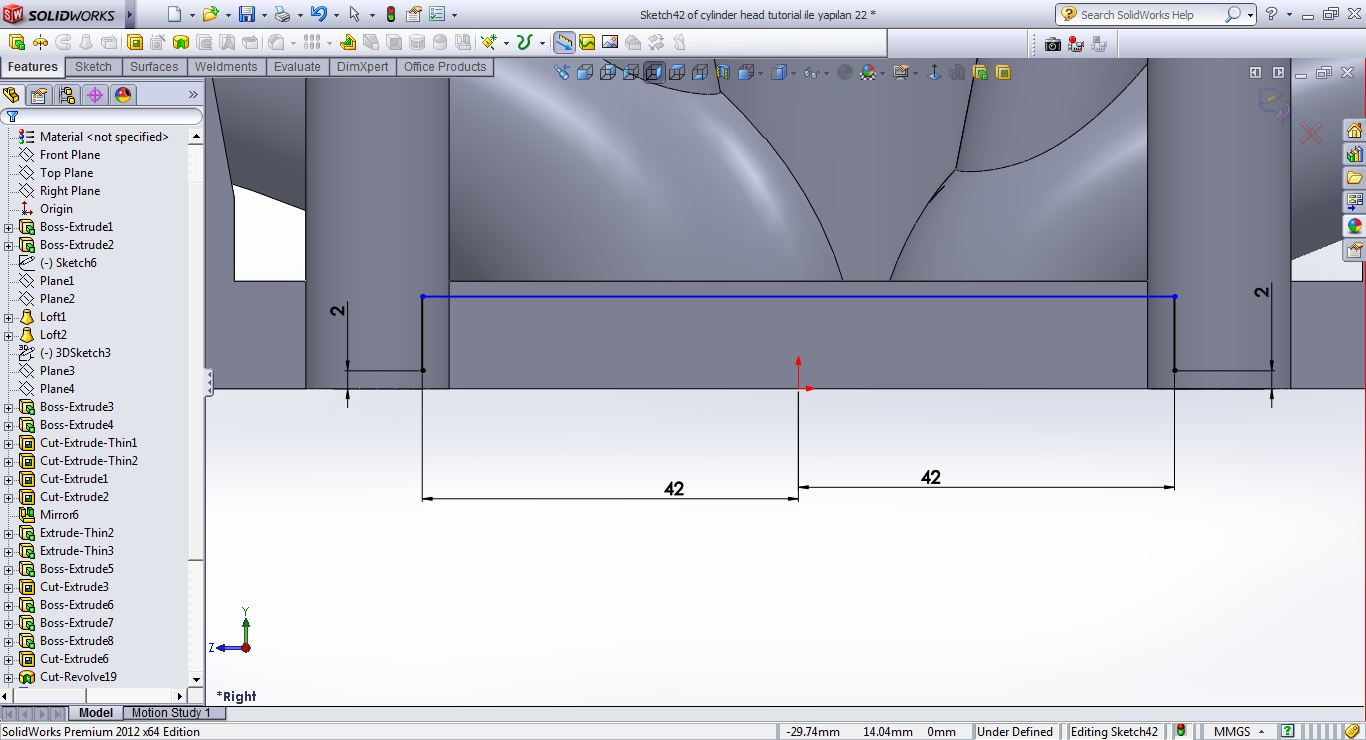The width and height of the screenshot is (1366, 740).
Task: Exit the sketch using the confirmation corner icon
Action: pos(1272,104)
